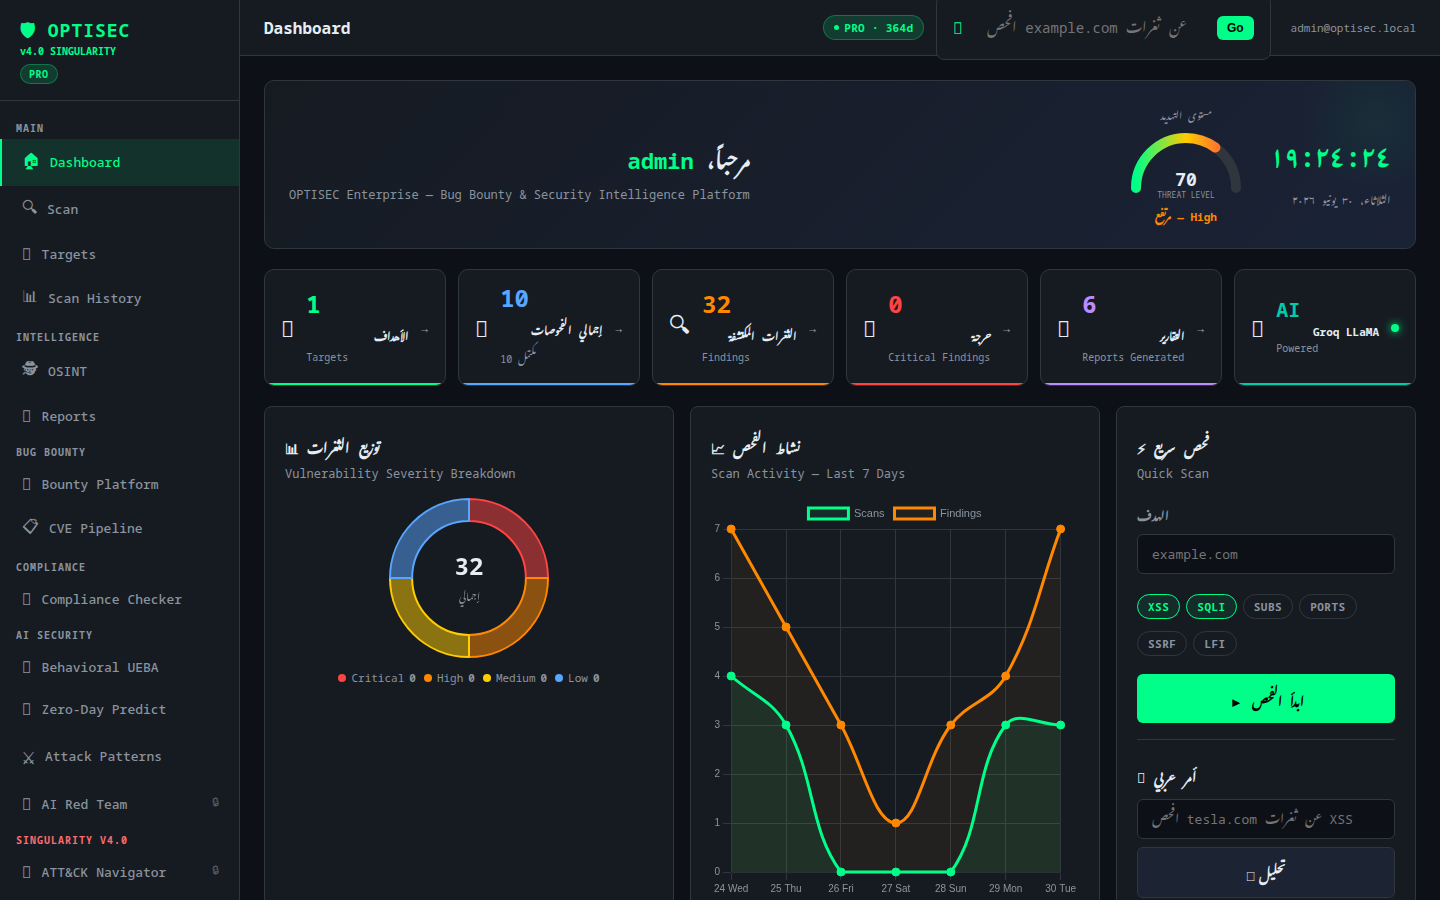
Task: Open CVE Pipeline via its tag icon
Action: pos(31,526)
